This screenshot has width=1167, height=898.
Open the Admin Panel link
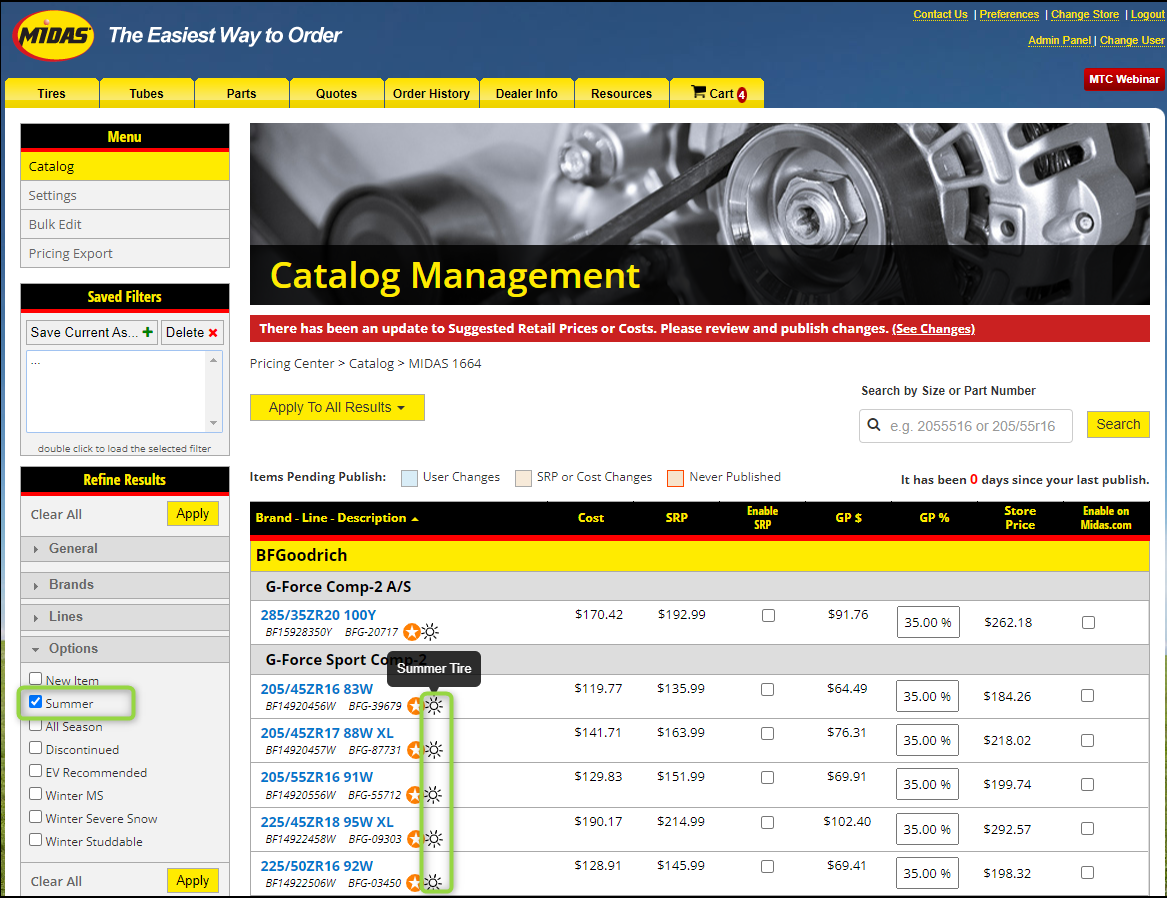point(1060,40)
